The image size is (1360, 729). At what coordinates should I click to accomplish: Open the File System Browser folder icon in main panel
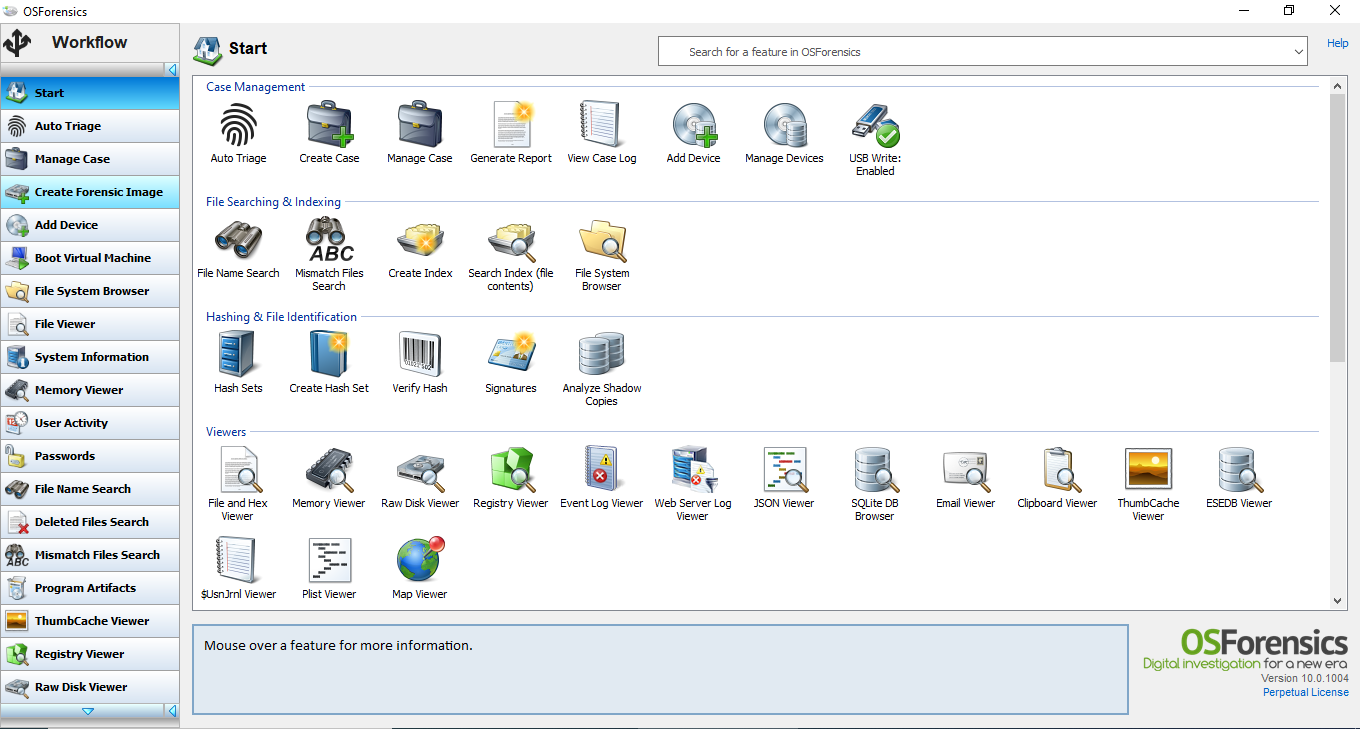tap(602, 241)
